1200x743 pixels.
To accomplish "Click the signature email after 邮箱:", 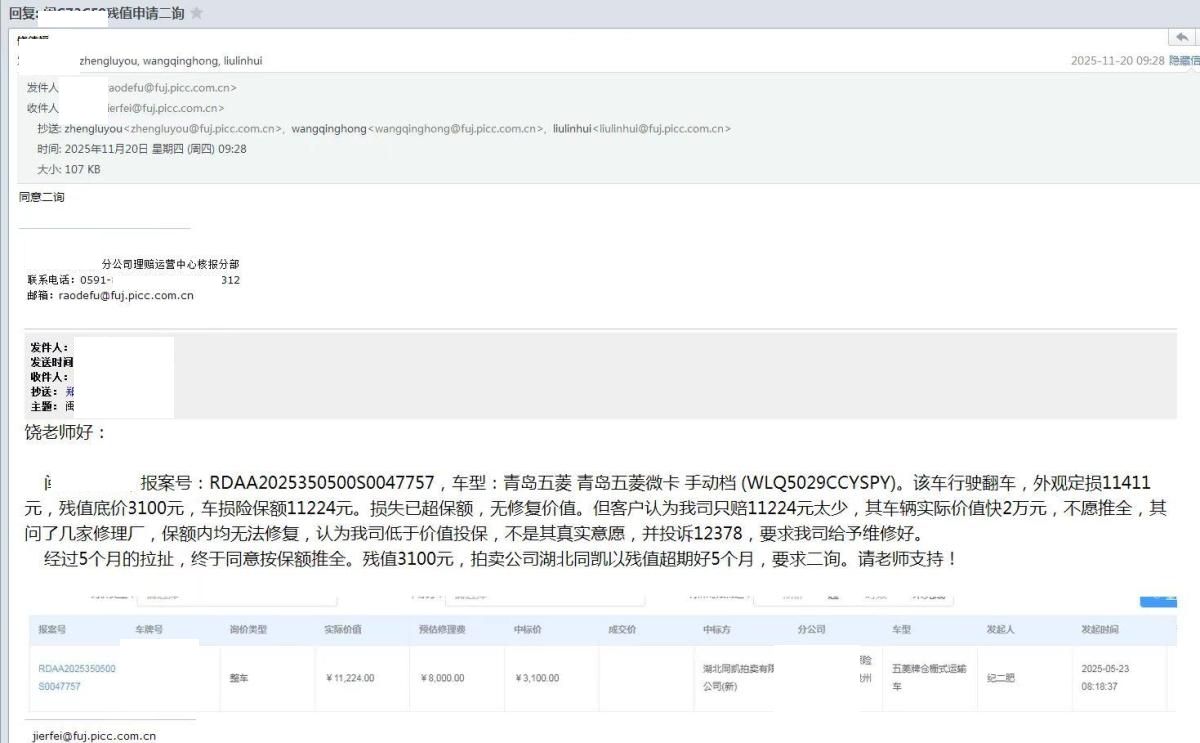I will pos(126,296).
